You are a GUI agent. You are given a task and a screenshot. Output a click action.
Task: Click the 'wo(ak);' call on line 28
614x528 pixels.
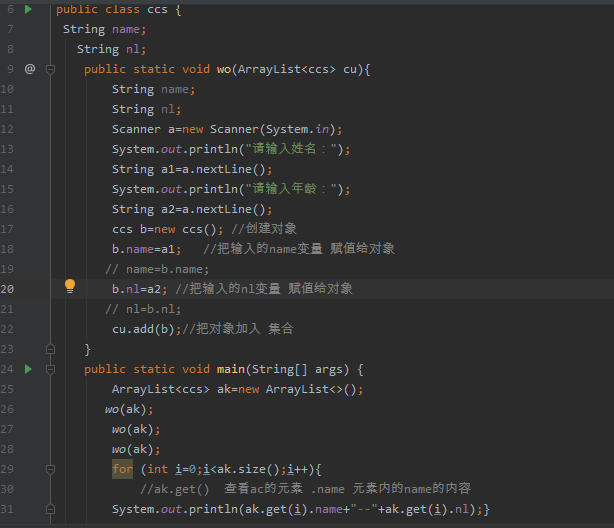[x=136, y=449]
